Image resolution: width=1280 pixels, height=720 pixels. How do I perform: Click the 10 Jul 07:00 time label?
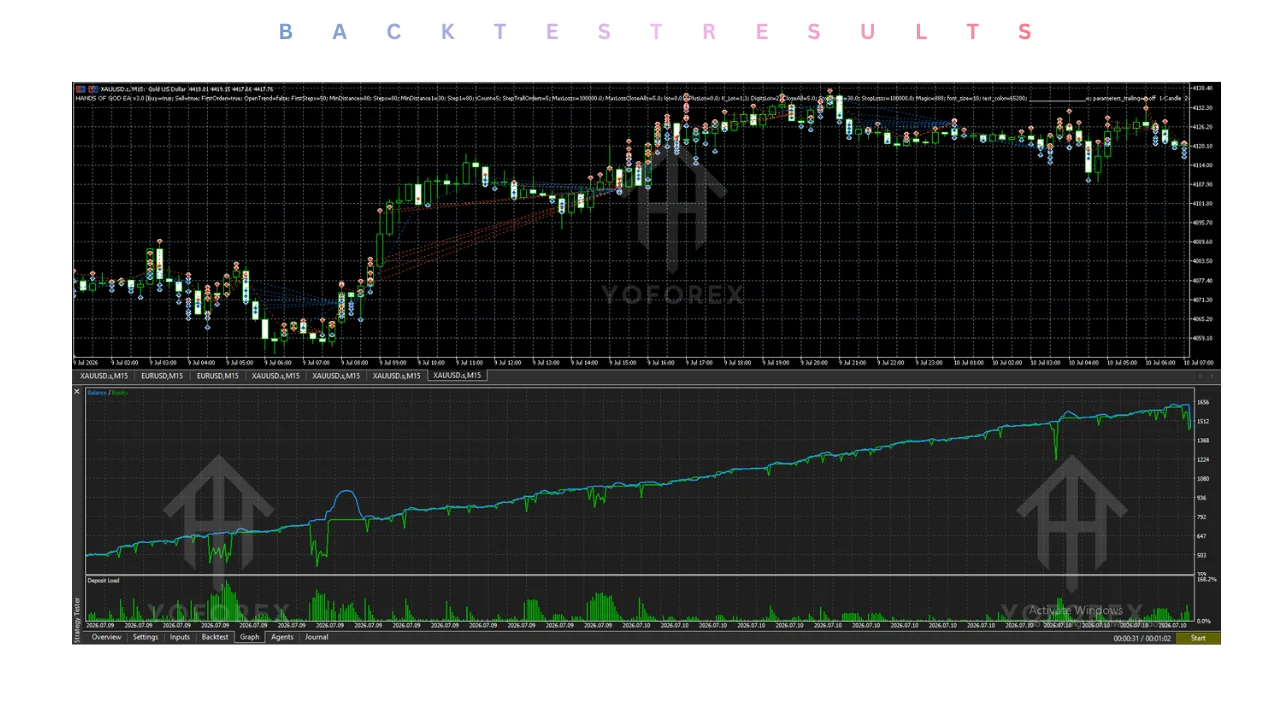tap(1199, 362)
